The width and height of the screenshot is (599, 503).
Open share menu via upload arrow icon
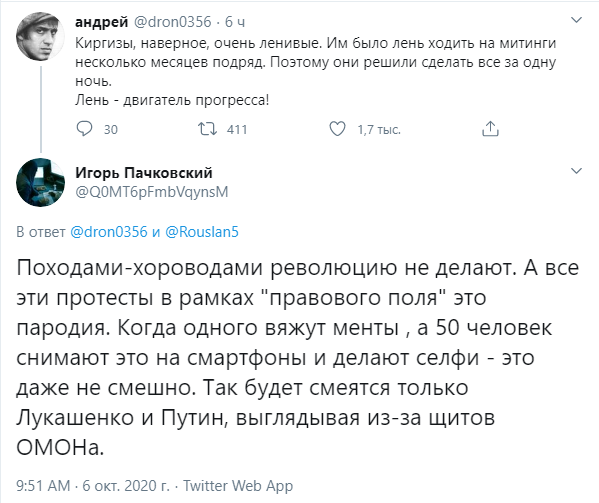(x=490, y=129)
